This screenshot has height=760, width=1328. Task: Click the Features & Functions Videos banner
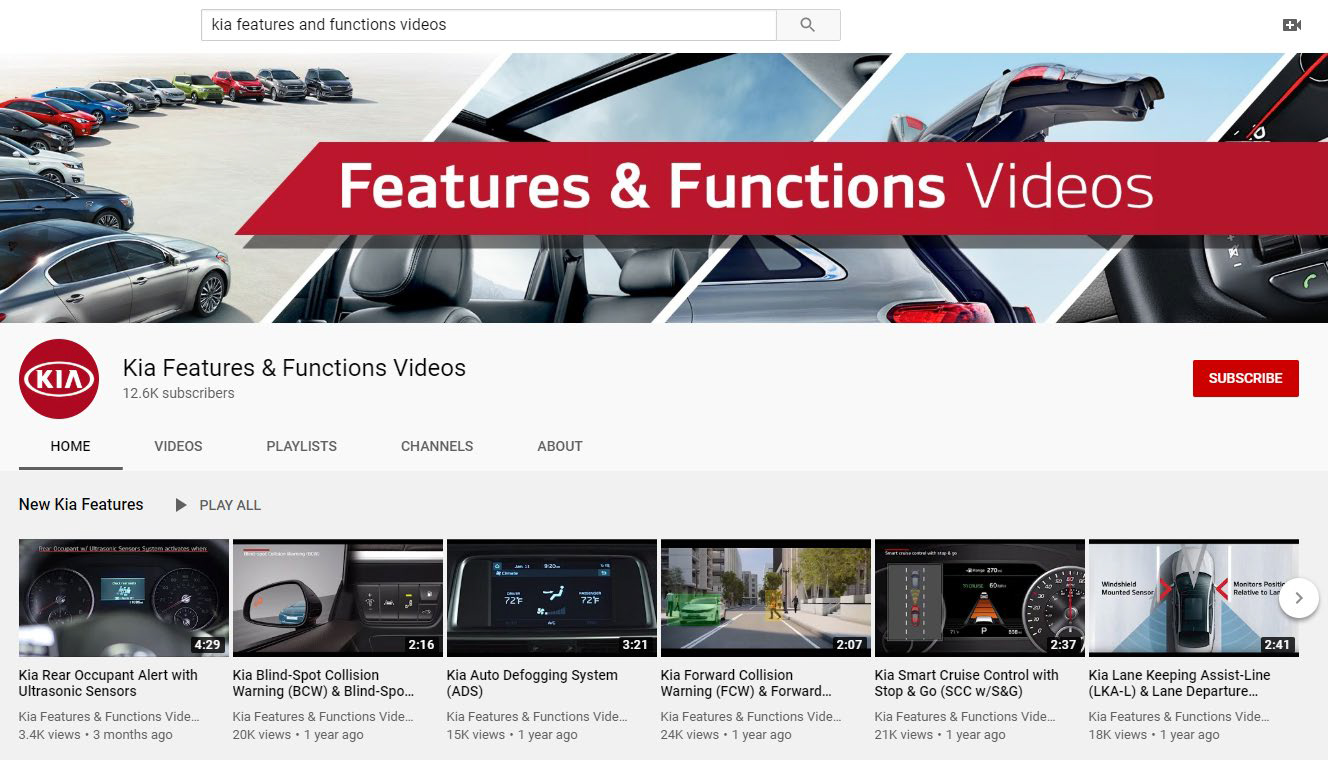coord(664,188)
